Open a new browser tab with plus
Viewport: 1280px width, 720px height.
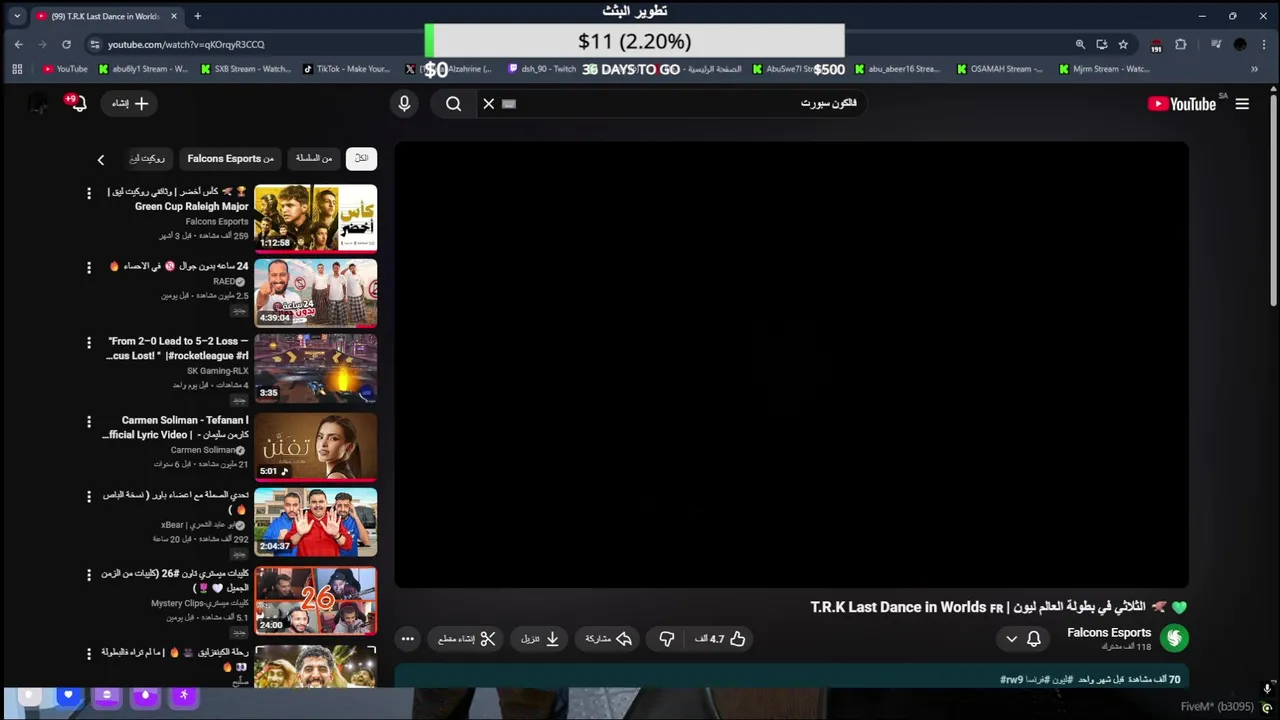pos(197,16)
